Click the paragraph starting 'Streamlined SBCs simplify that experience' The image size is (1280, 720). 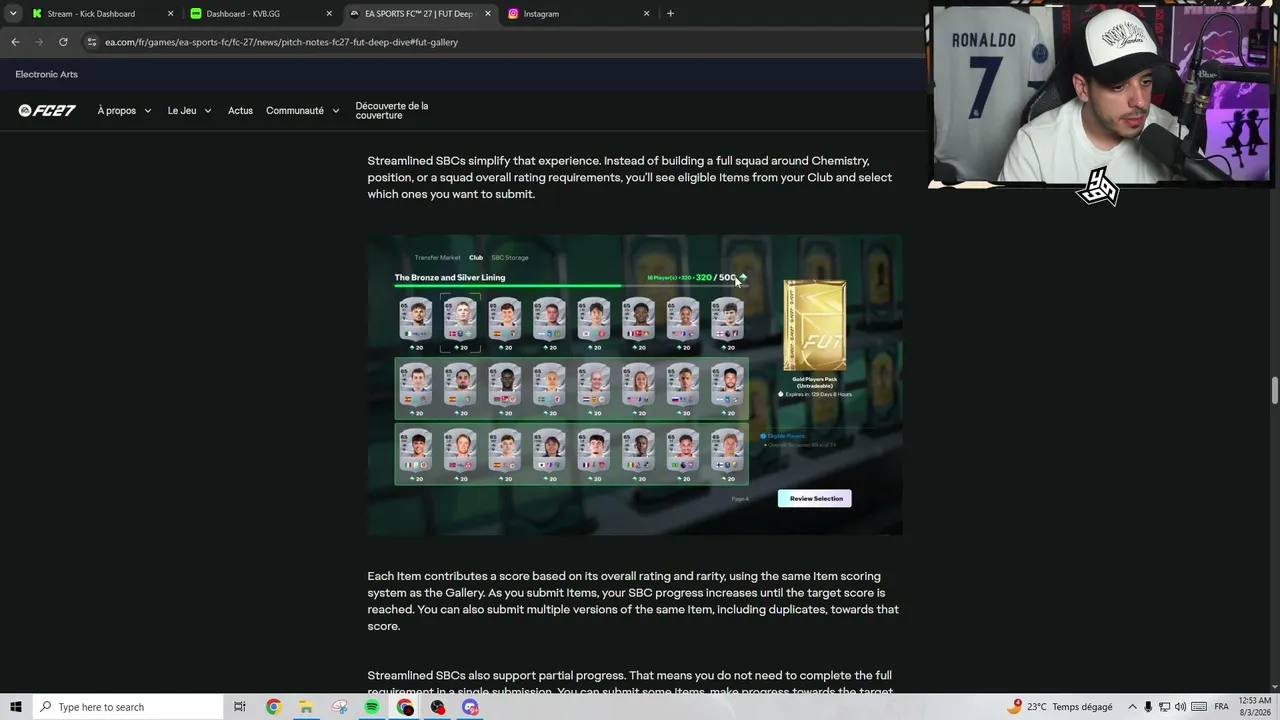tap(630, 177)
